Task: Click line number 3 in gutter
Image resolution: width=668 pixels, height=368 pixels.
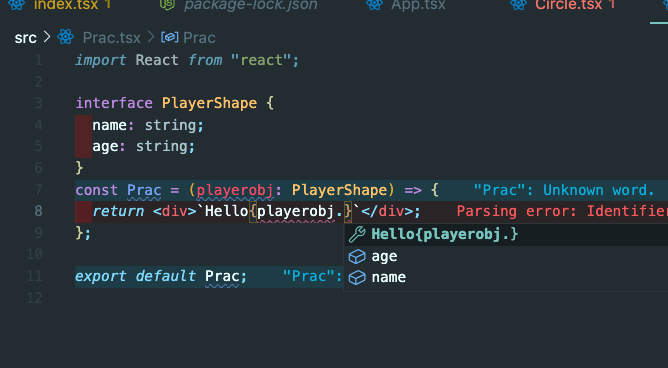Action: [38, 103]
